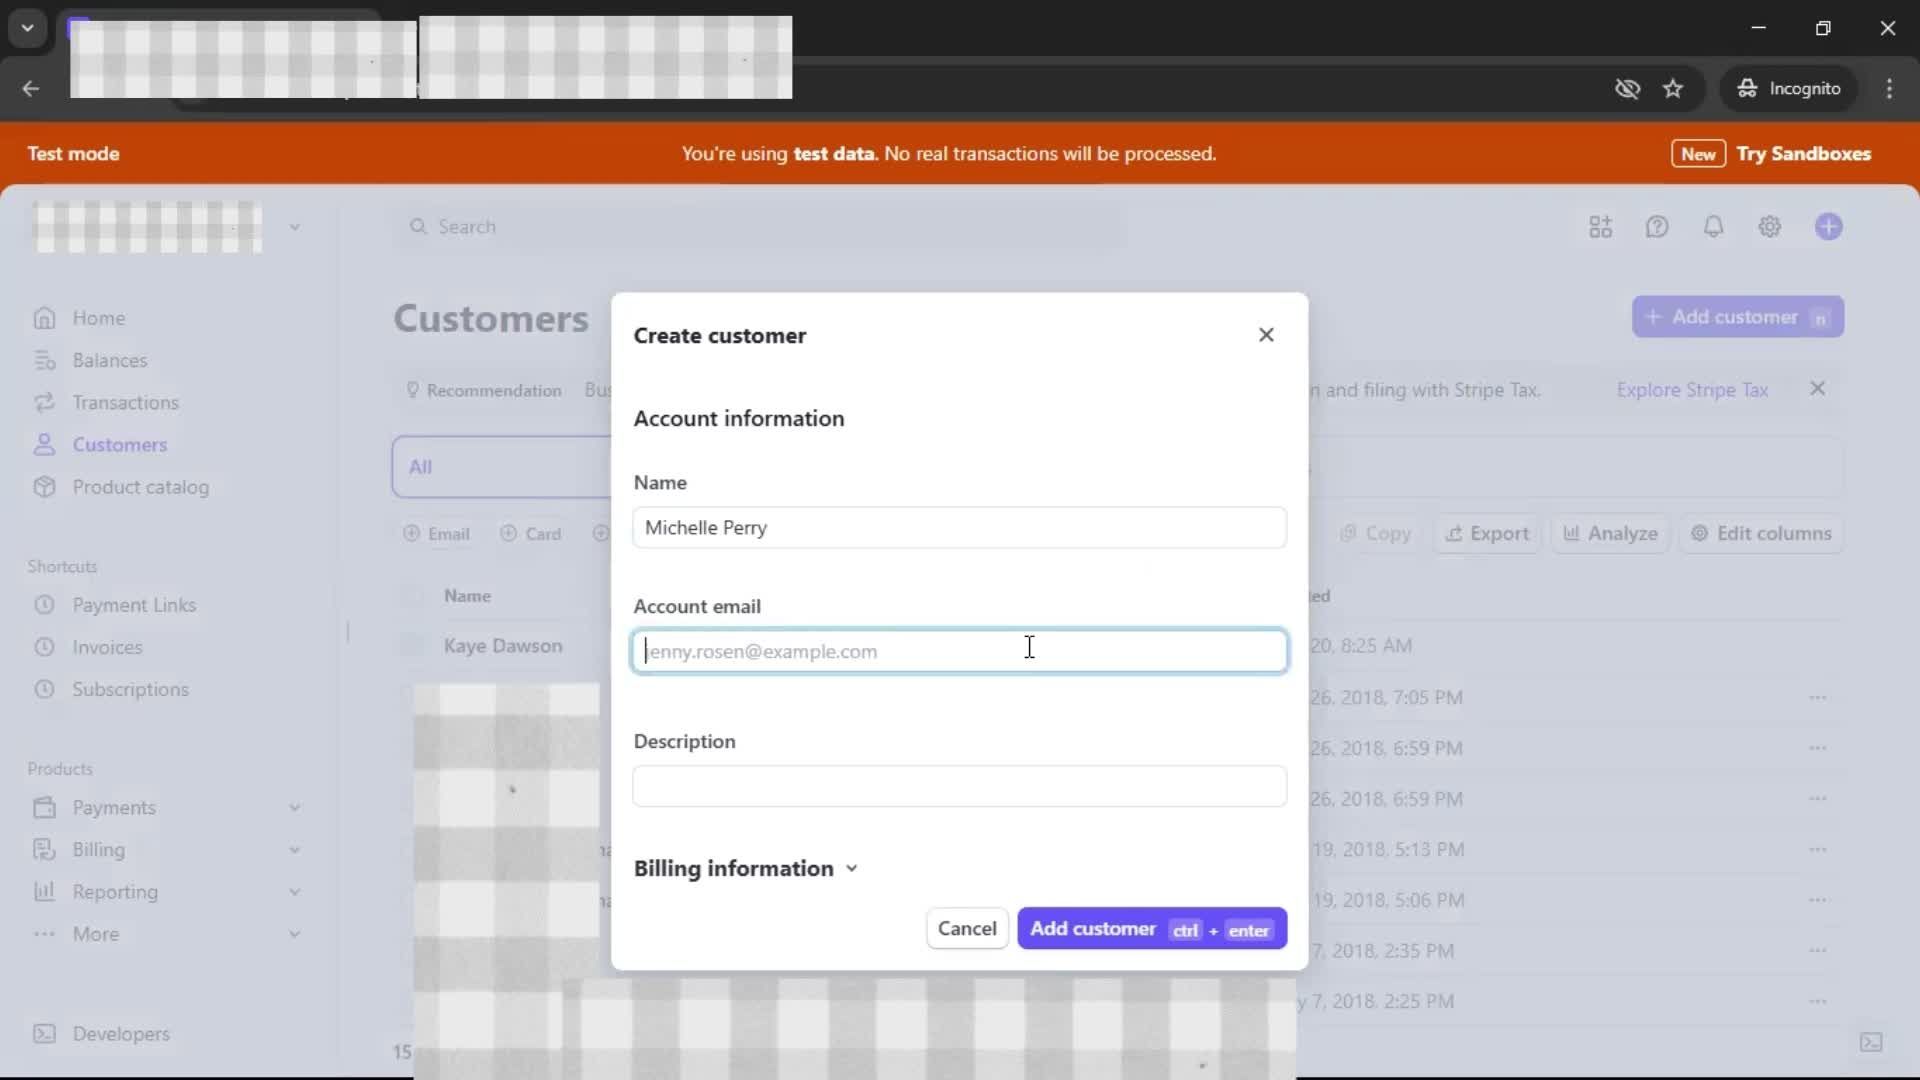Click the notifications bell icon
Screen dimensions: 1920x1080
(1713, 227)
